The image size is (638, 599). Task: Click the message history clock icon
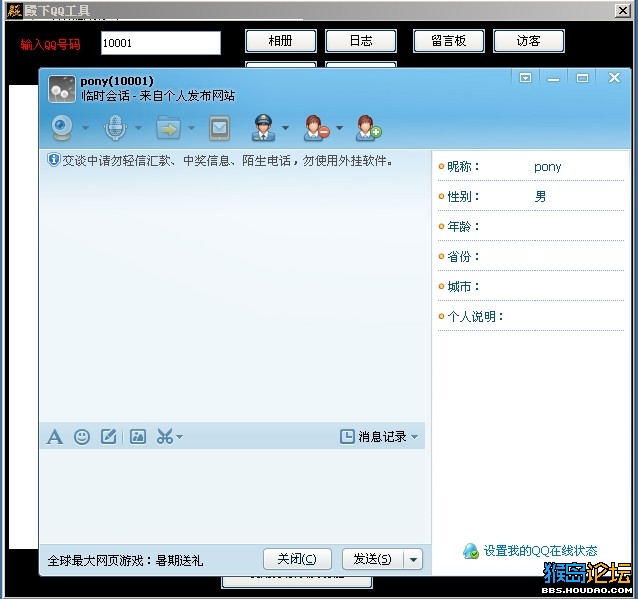(x=347, y=437)
